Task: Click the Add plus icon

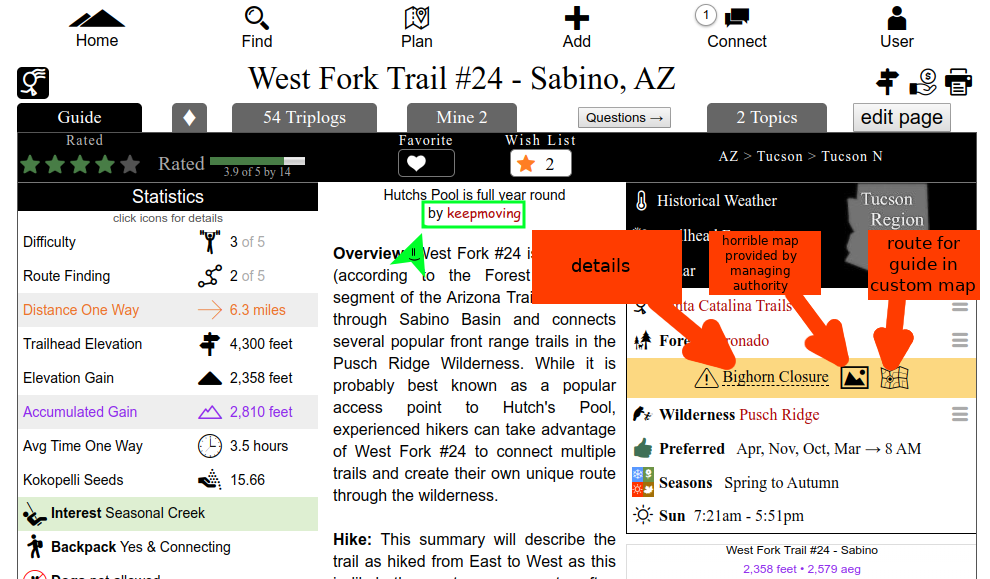Action: click(577, 18)
